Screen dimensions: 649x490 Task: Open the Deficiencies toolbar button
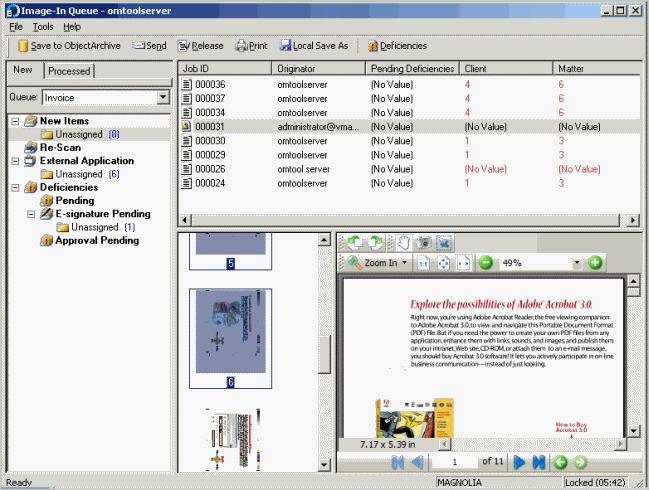pos(396,46)
